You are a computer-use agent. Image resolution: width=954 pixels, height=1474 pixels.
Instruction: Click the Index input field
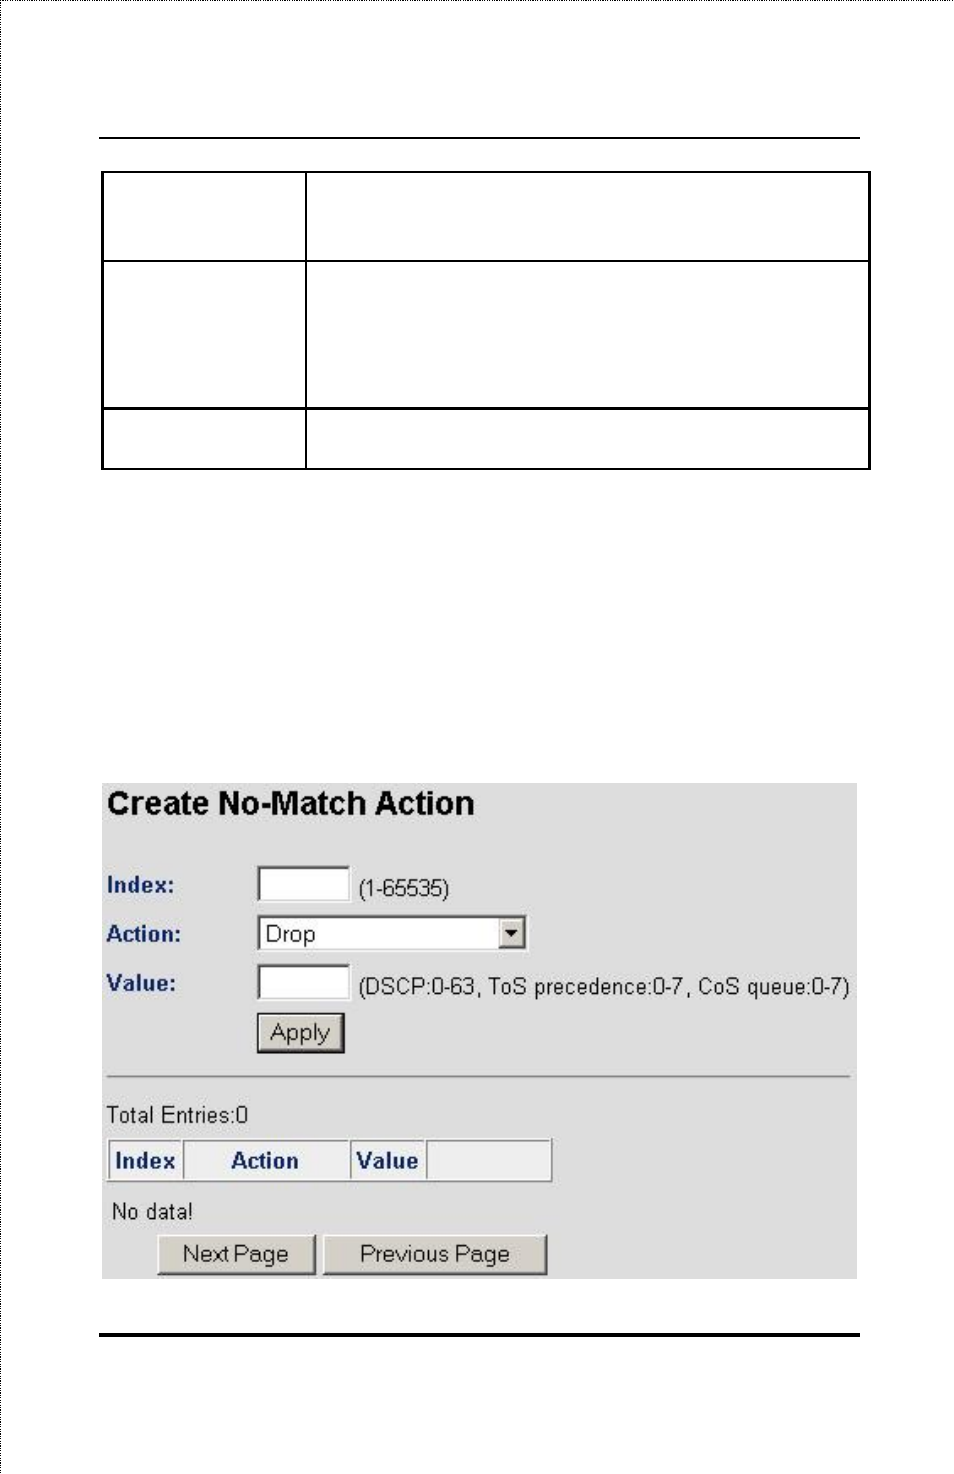303,885
